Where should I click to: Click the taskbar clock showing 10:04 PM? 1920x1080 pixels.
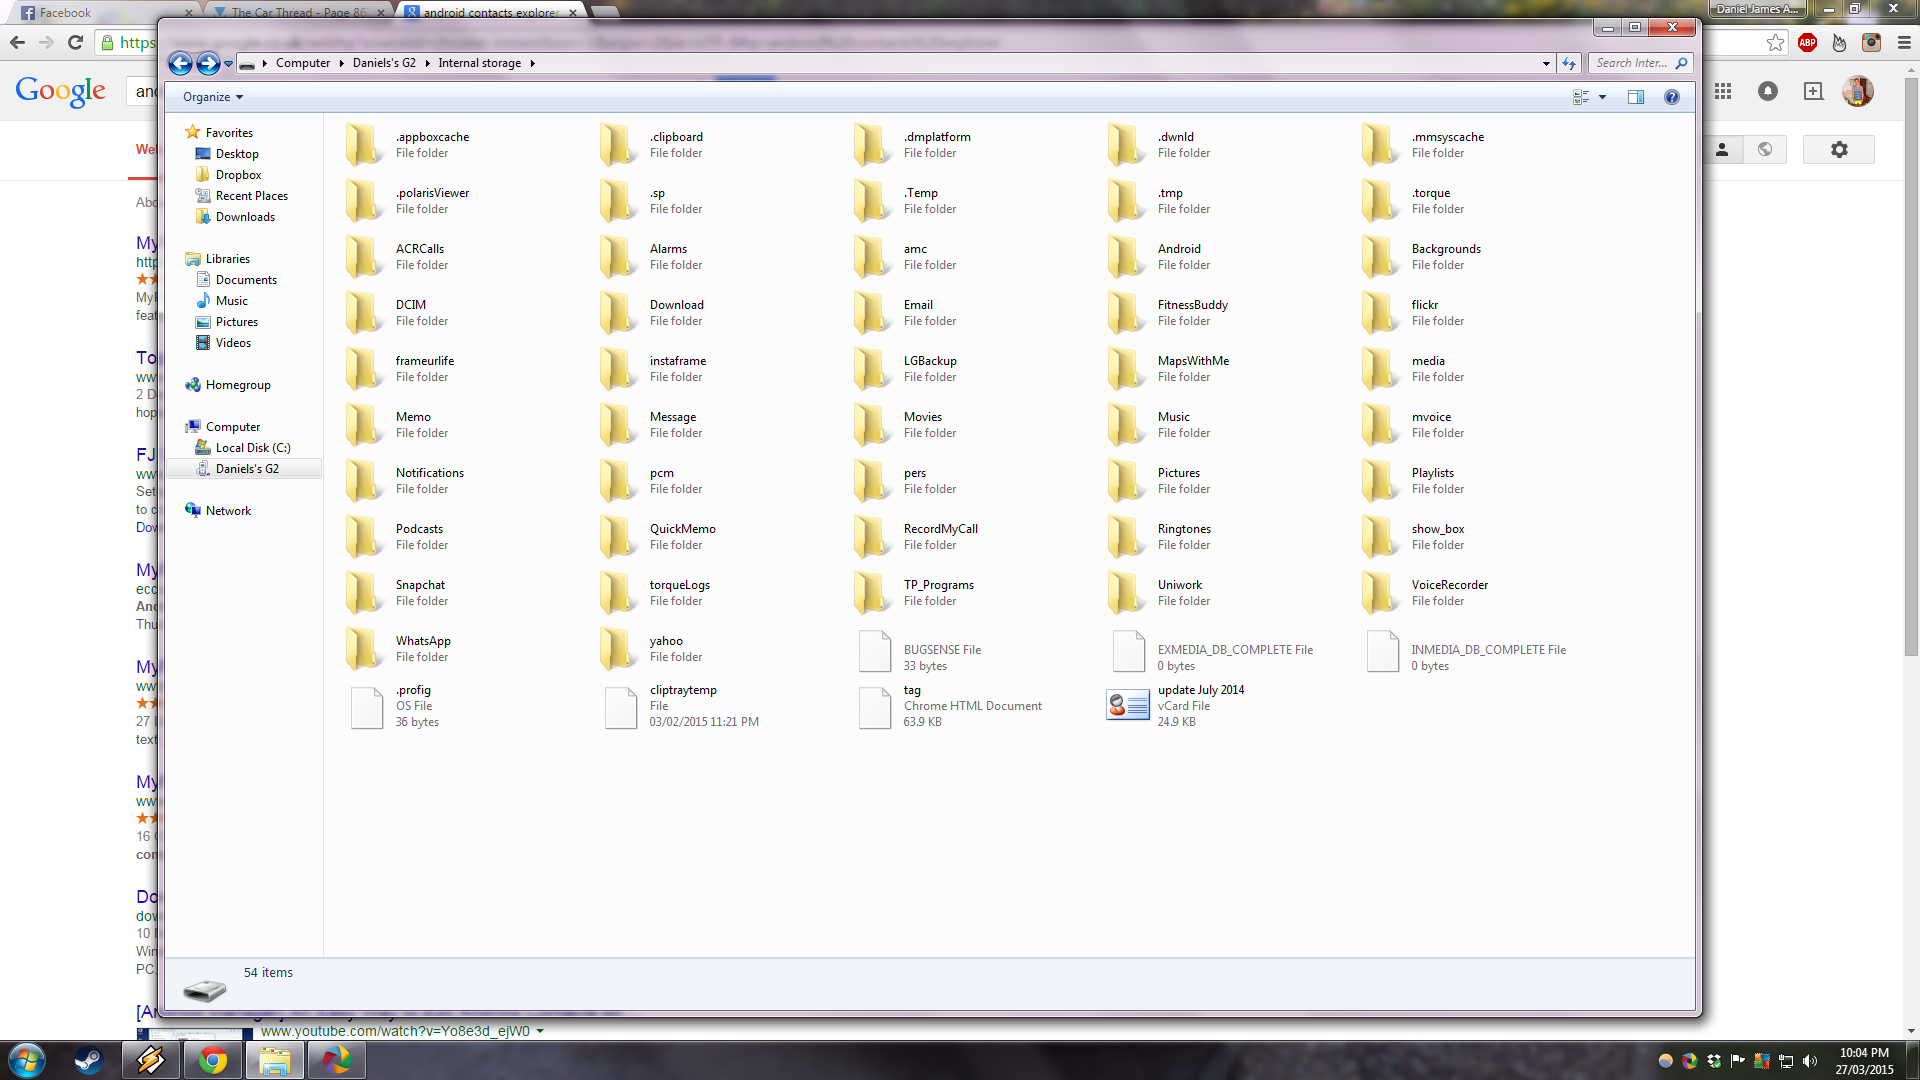1864,1060
